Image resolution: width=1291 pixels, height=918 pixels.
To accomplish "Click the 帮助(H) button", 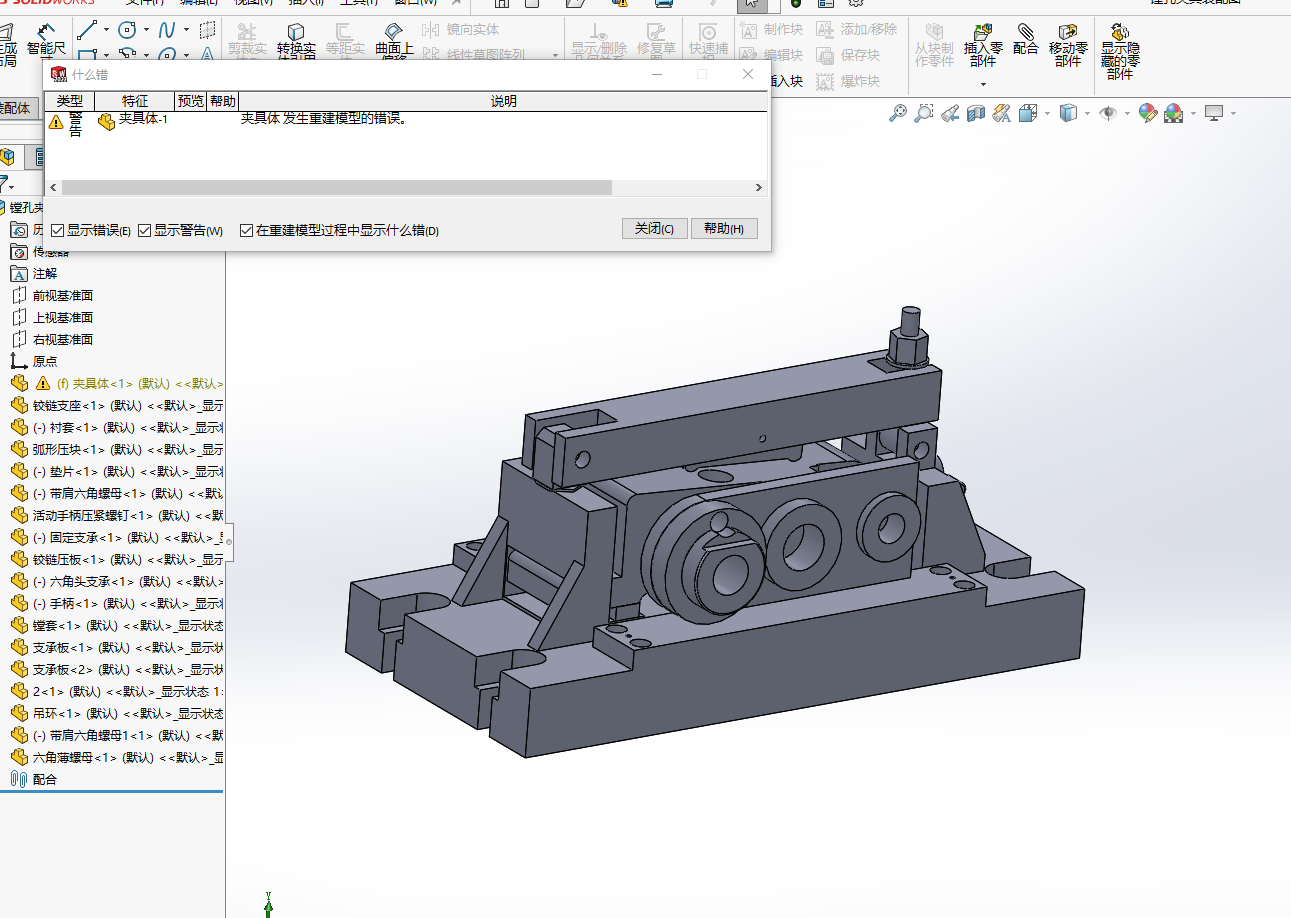I will [724, 229].
